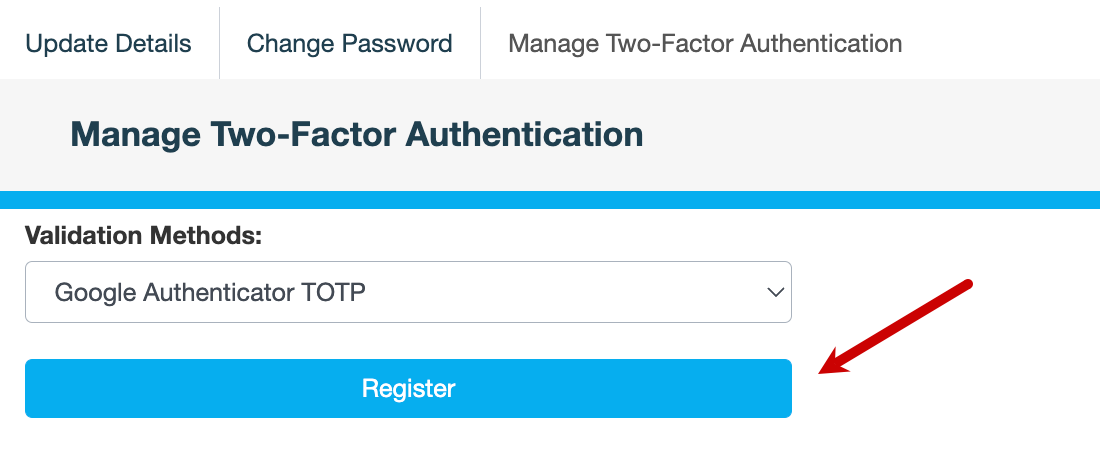Screen dimensions: 1100x460
Task: Click the tail end of the red arrow
Action: [x=966, y=285]
